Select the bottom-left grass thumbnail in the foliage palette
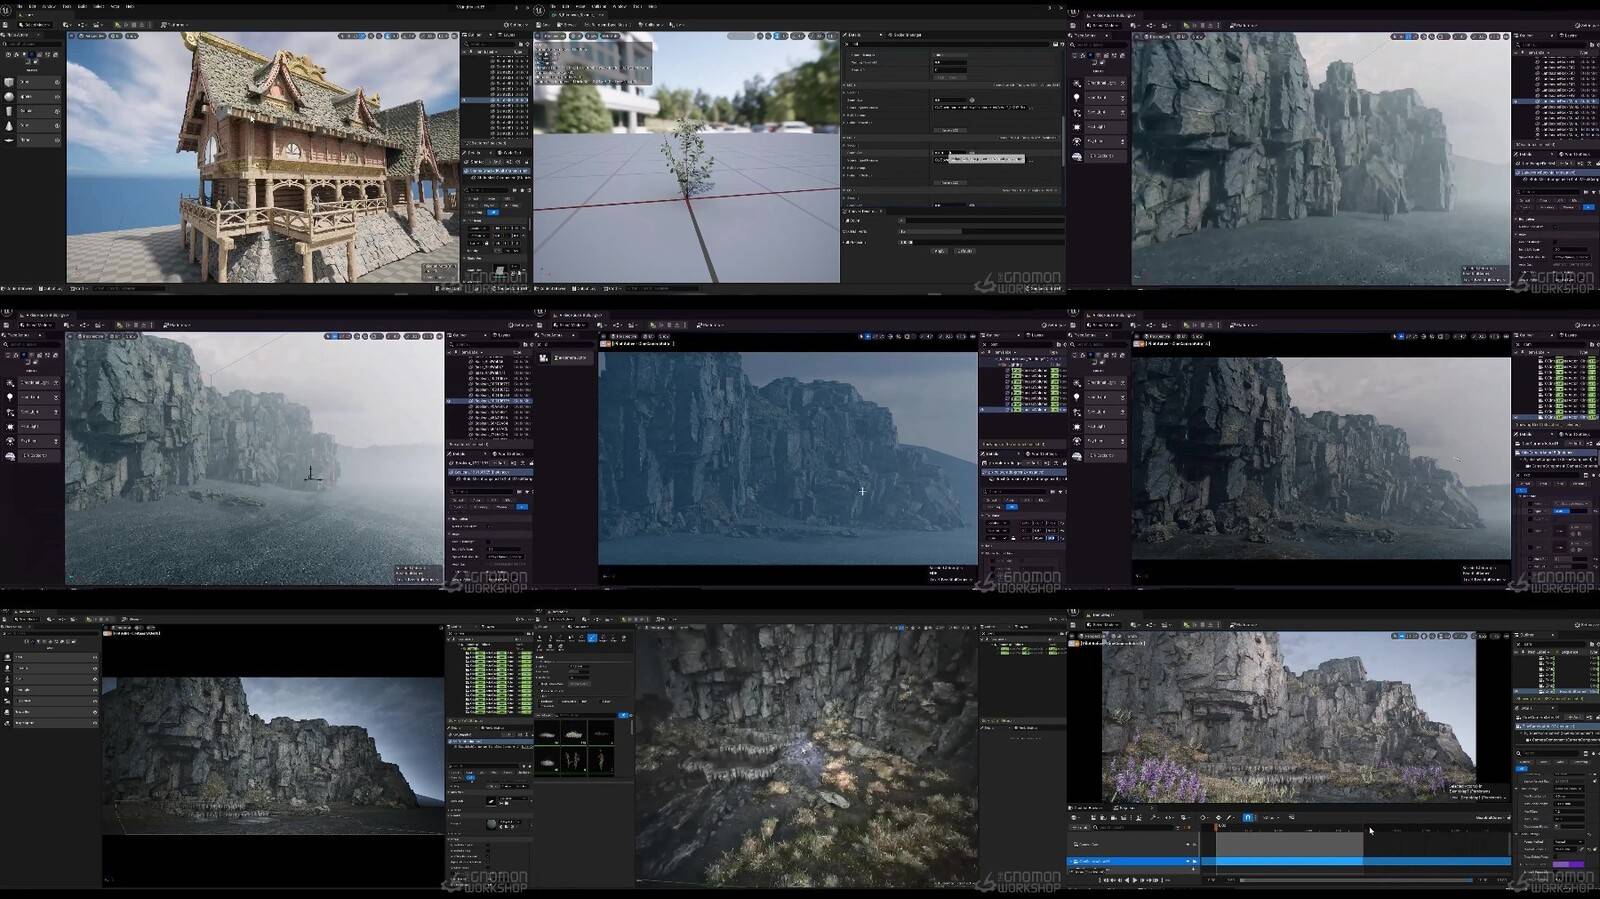The image size is (1600, 899). click(x=547, y=762)
